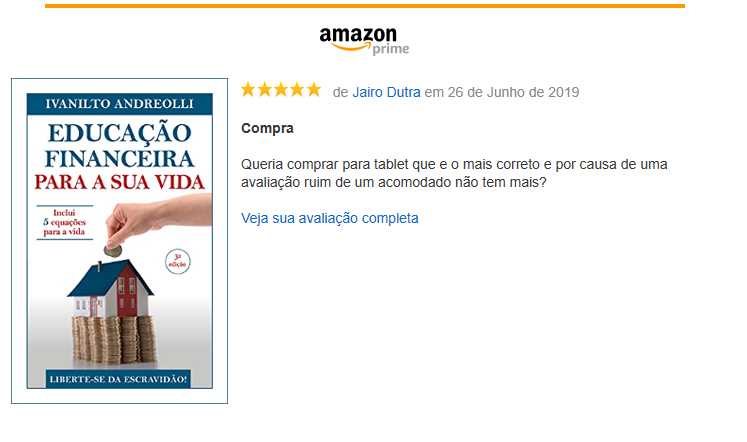Click the second rating star
This screenshot has height=442, width=747.
click(x=264, y=90)
